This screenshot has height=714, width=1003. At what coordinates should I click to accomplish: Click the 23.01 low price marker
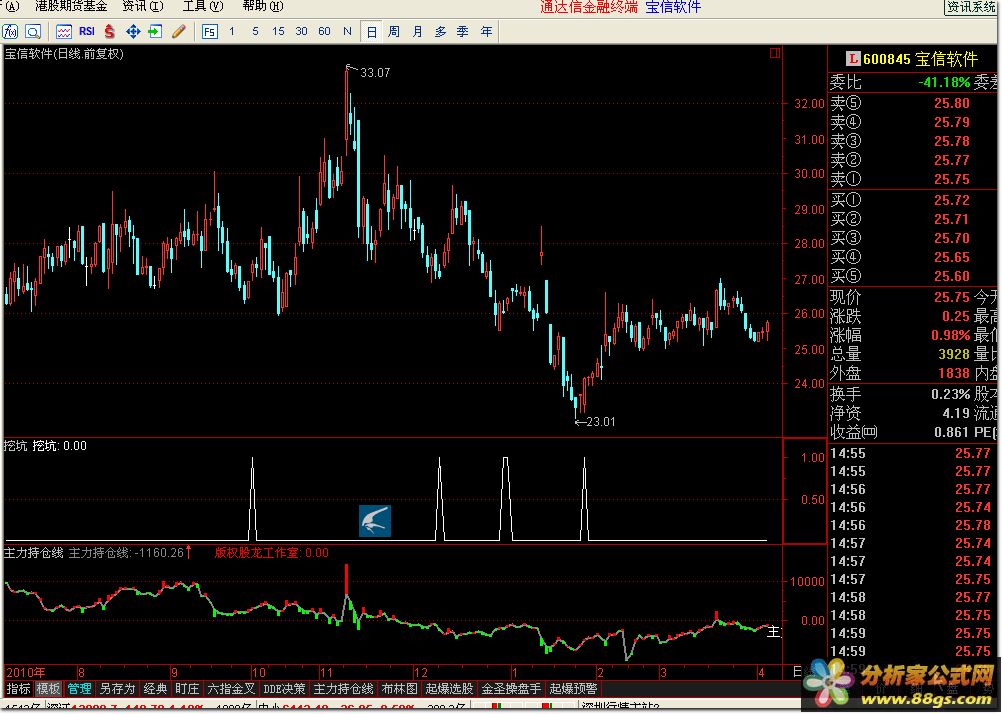click(x=601, y=422)
